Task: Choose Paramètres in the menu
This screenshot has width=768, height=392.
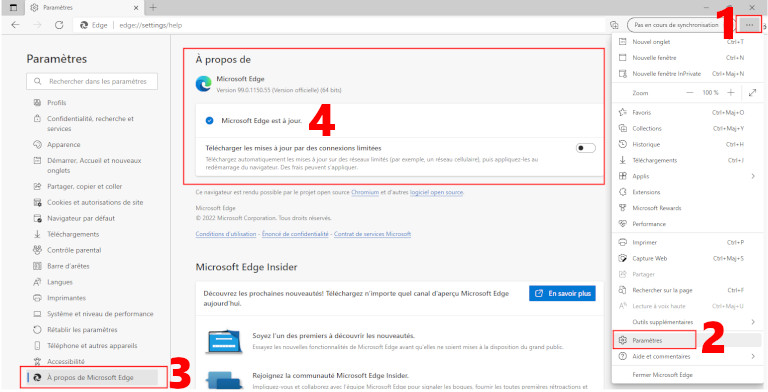Action: (x=686, y=340)
